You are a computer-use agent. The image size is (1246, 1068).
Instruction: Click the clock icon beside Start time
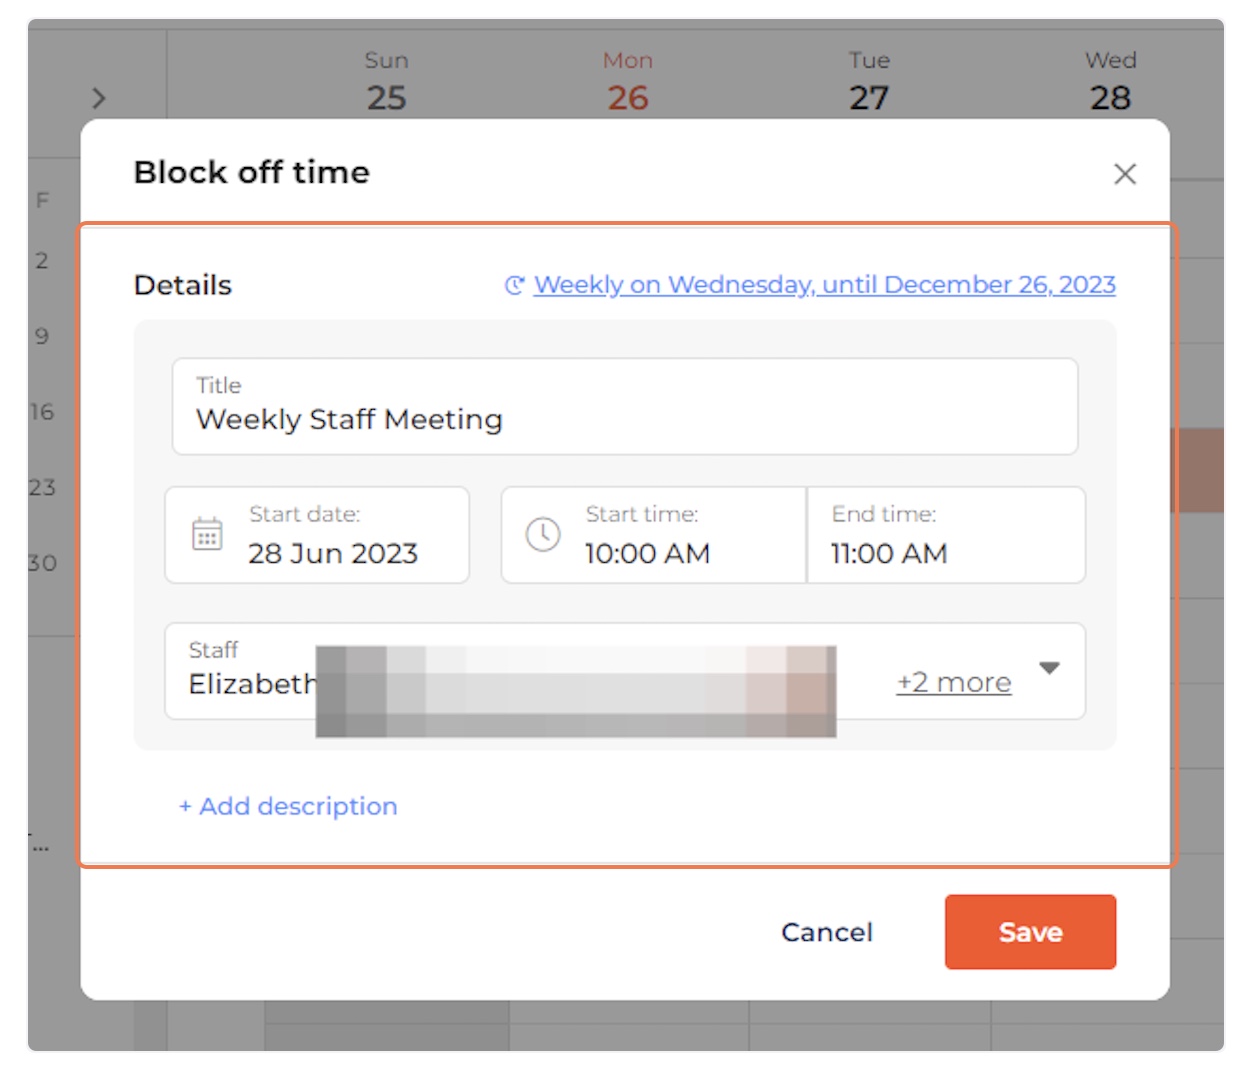coord(543,534)
